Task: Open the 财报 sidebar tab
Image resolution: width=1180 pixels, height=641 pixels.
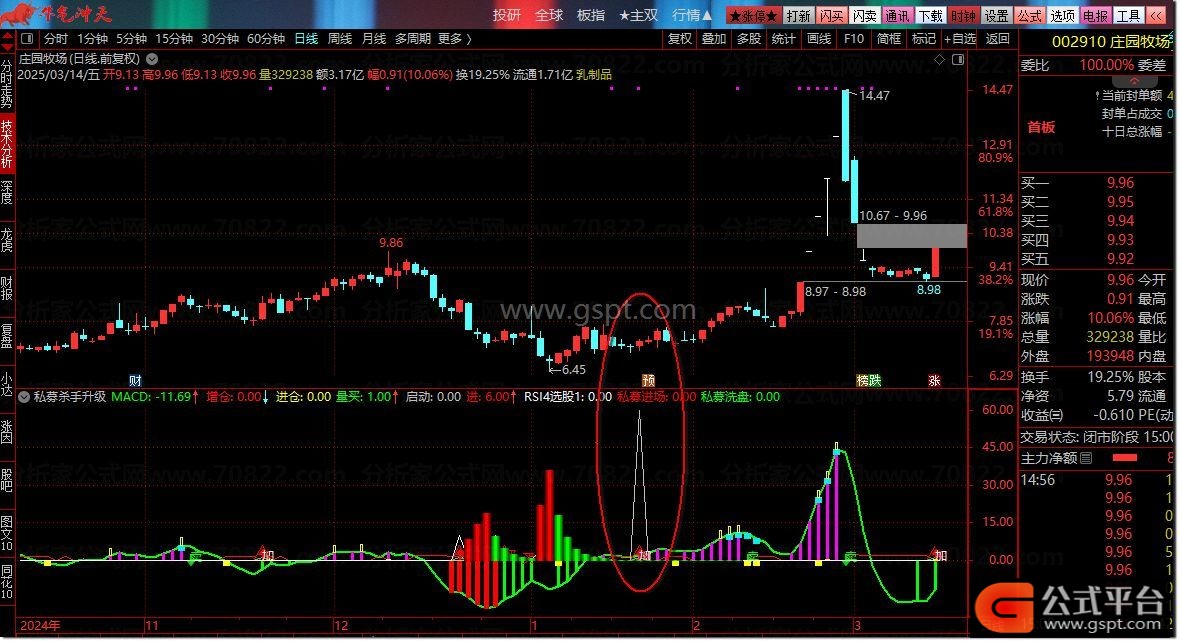Action: (x=7, y=287)
